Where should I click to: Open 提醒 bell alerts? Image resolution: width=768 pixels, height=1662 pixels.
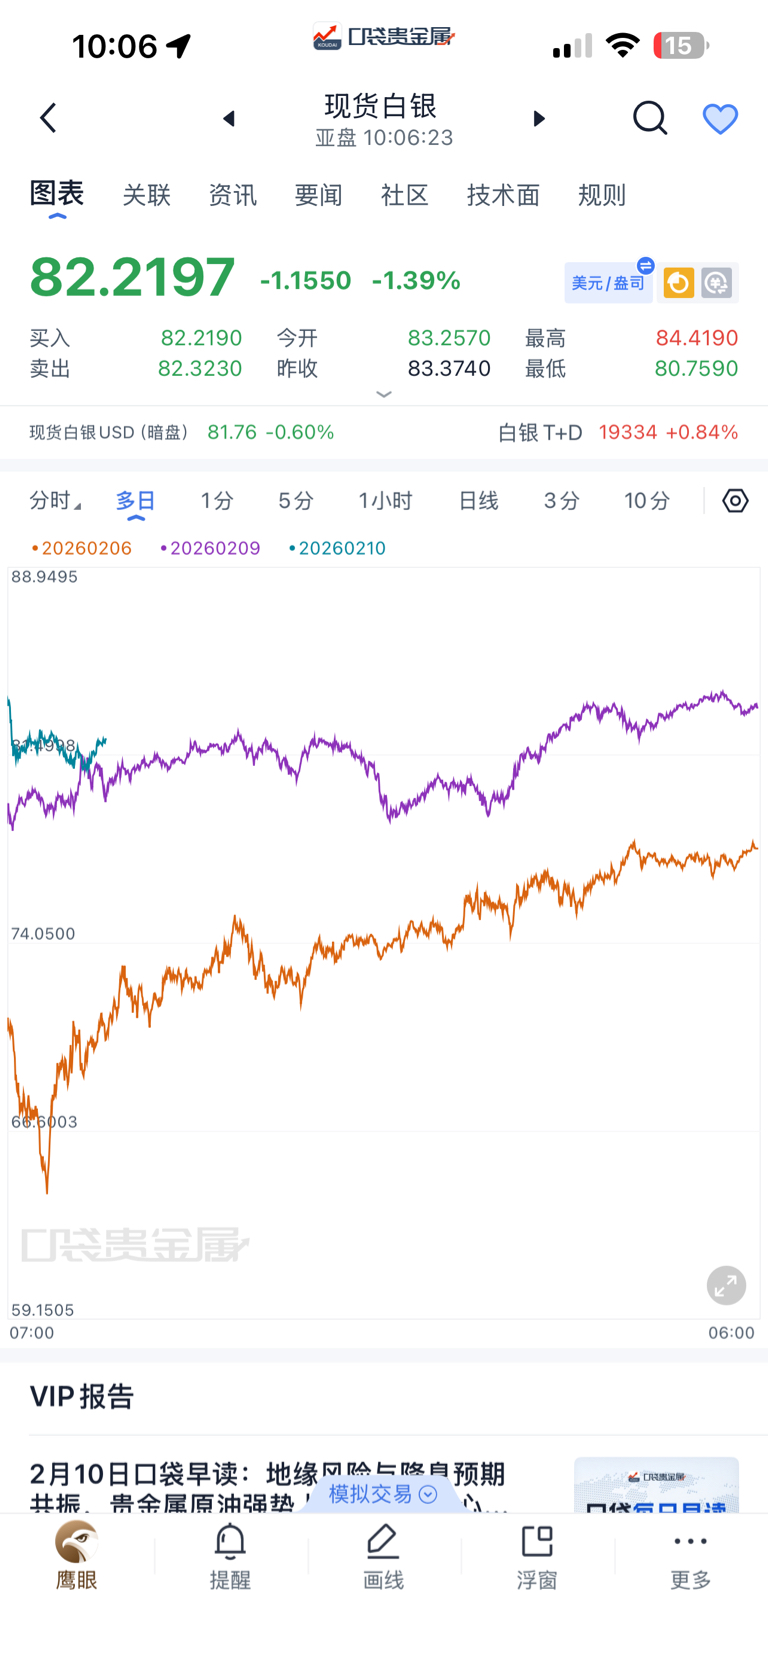pyautogui.click(x=230, y=1555)
